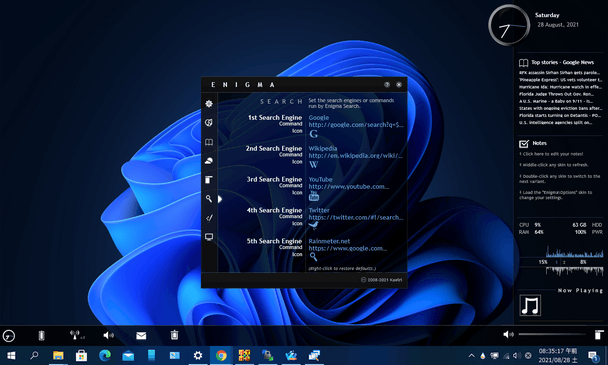Viewport: 608px width, 365px height.
Task: Open the gear settings tab in Enigma sidebar
Action: 209,104
